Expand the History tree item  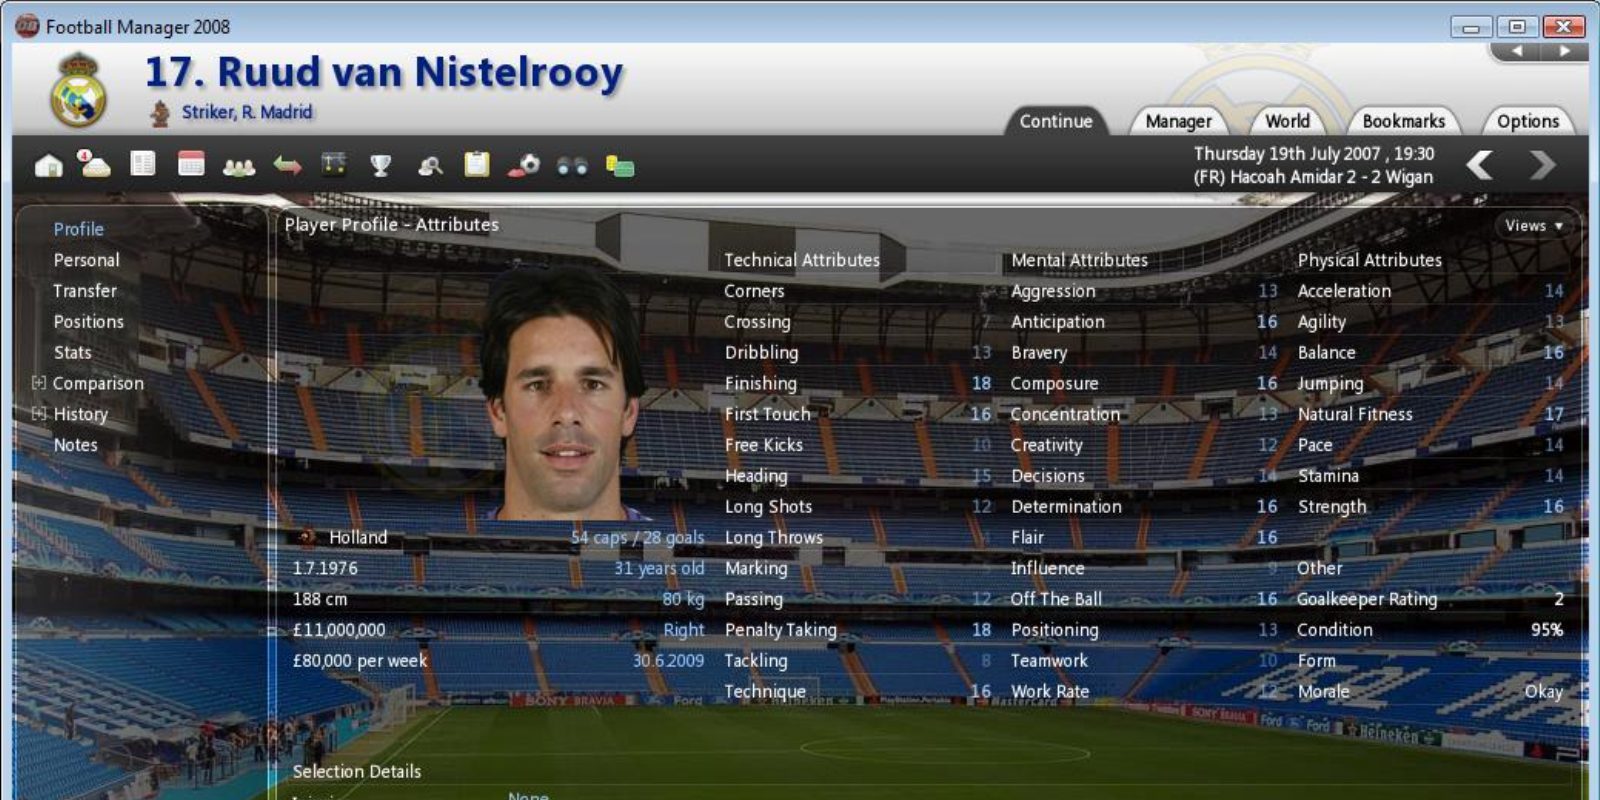pyautogui.click(x=39, y=414)
